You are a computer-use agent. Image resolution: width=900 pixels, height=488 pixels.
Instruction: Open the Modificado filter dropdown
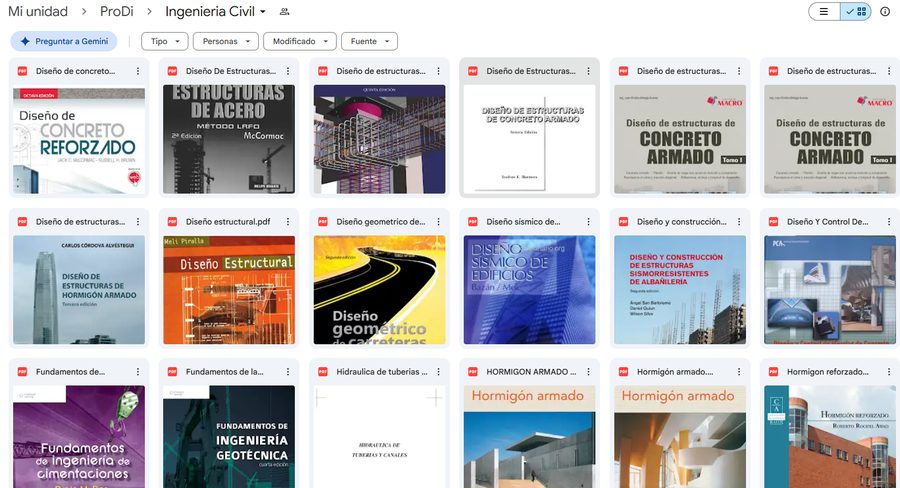click(x=300, y=41)
